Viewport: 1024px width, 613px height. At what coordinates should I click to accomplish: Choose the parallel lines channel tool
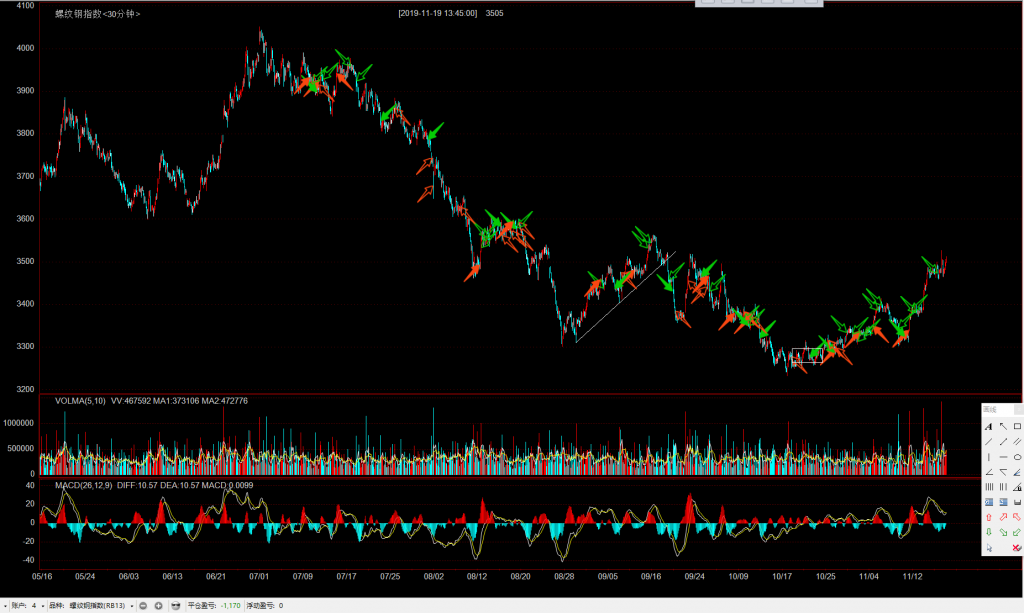click(1017, 442)
